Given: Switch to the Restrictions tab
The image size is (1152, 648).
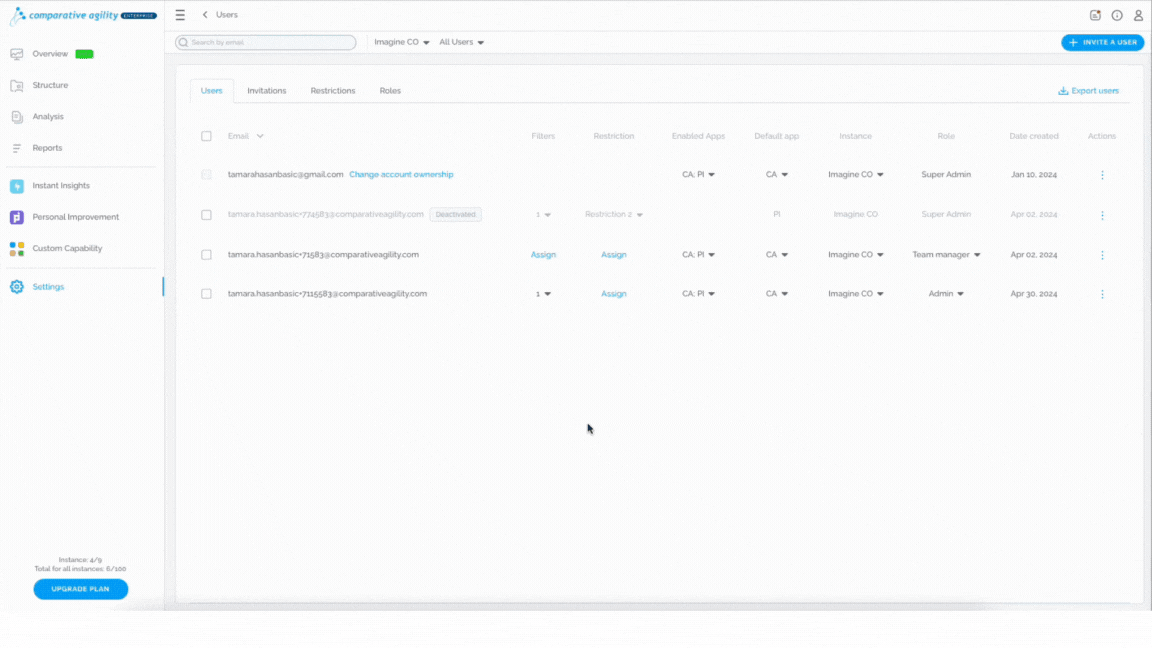Looking at the screenshot, I should tap(333, 91).
